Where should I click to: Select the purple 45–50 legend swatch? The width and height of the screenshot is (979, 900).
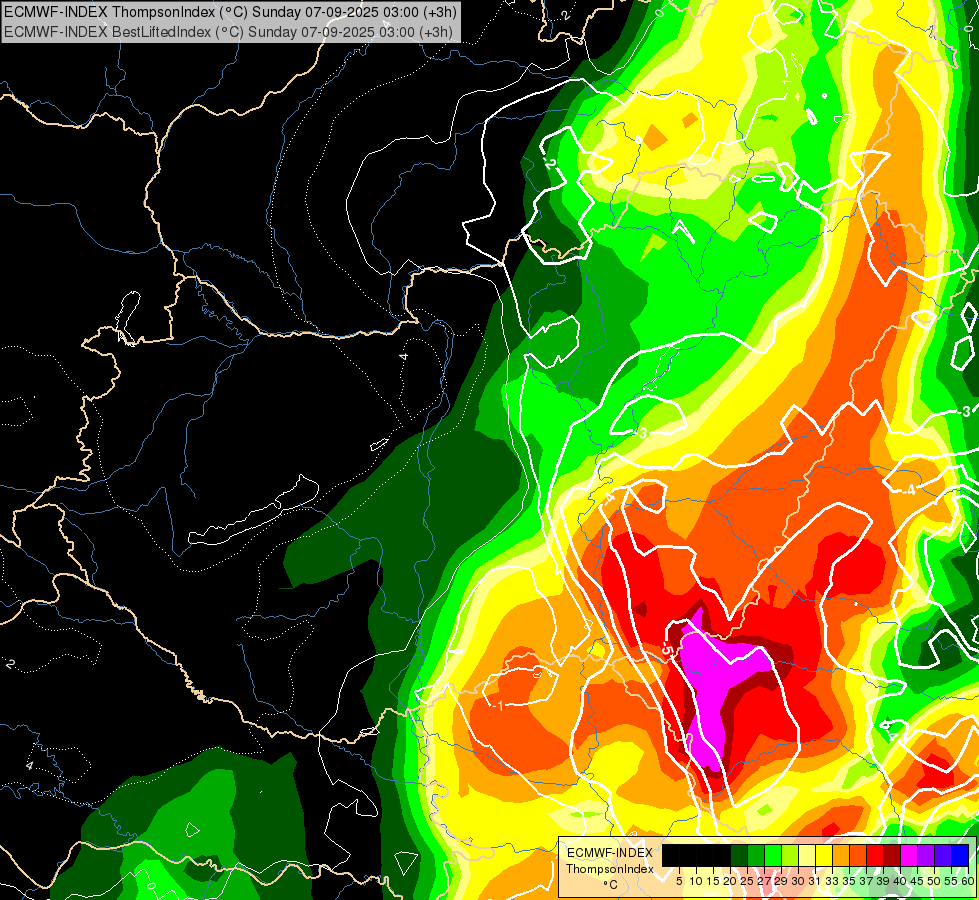pos(926,855)
